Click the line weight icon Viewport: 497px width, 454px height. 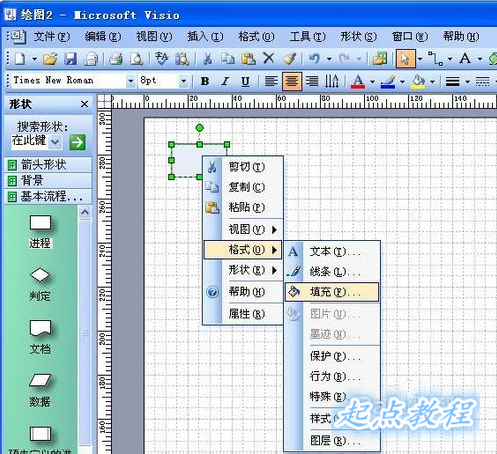tap(452, 81)
